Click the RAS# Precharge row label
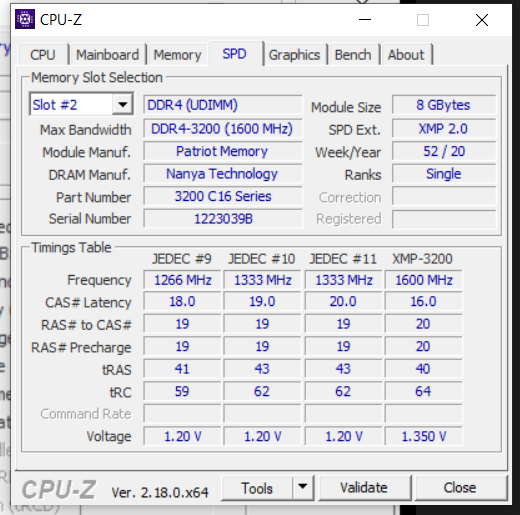The height and width of the screenshot is (515, 520). [81, 348]
